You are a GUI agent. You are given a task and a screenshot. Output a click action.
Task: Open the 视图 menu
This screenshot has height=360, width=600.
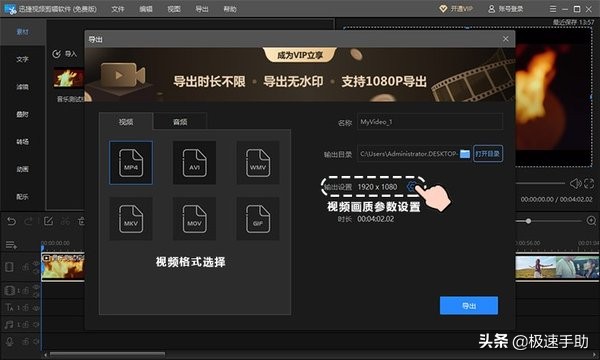click(174, 9)
